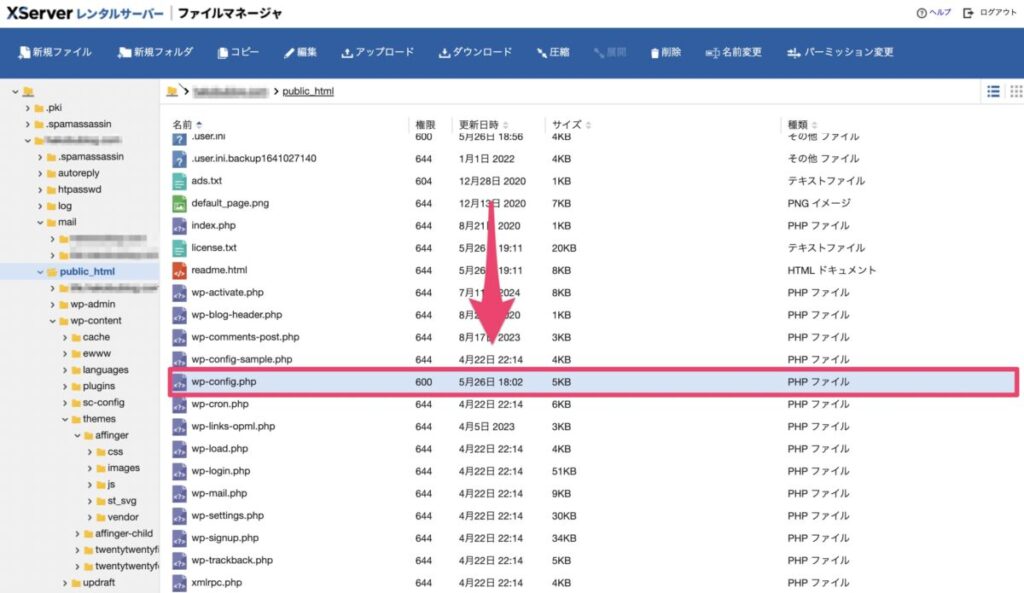Click the New File toolbar icon
Image resolution: width=1024 pixels, height=593 pixels.
(24, 52)
